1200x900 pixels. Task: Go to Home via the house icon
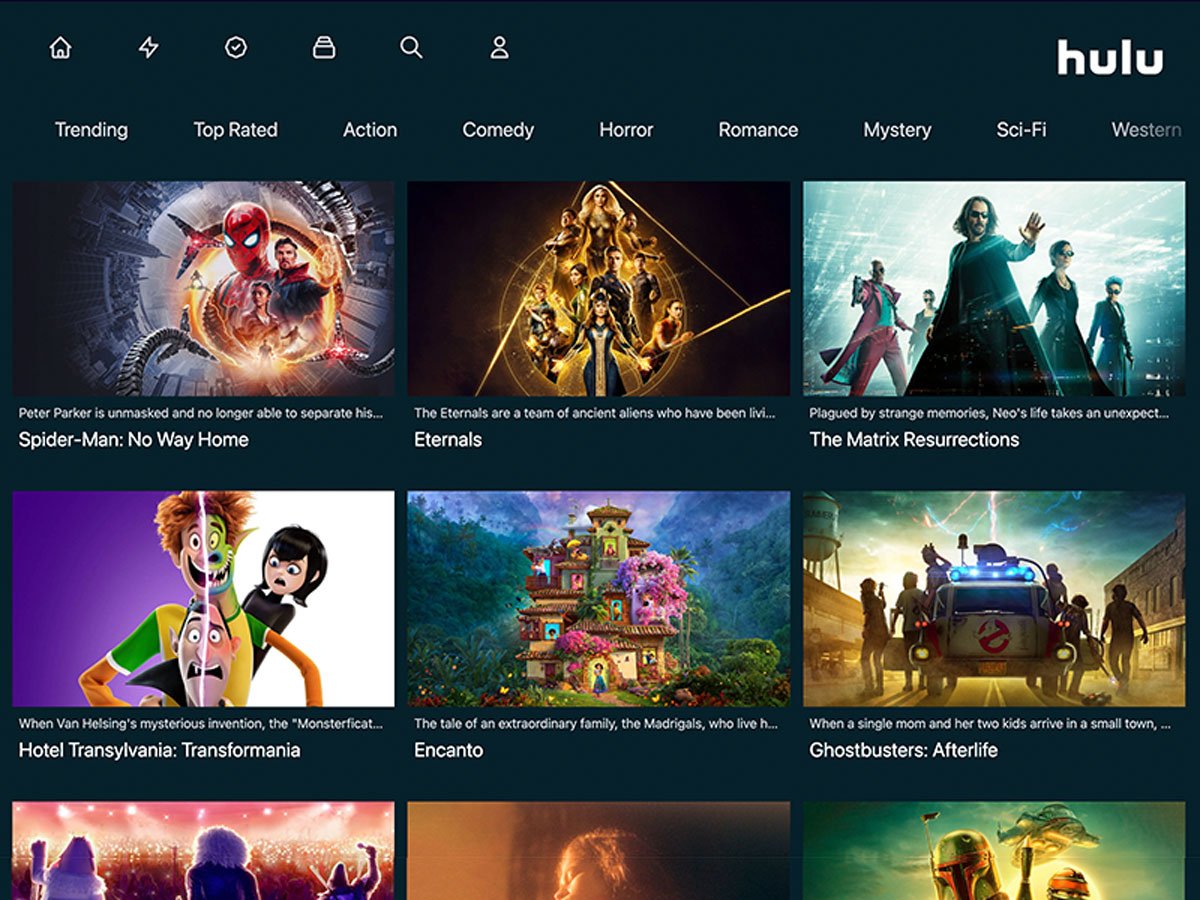[x=61, y=48]
